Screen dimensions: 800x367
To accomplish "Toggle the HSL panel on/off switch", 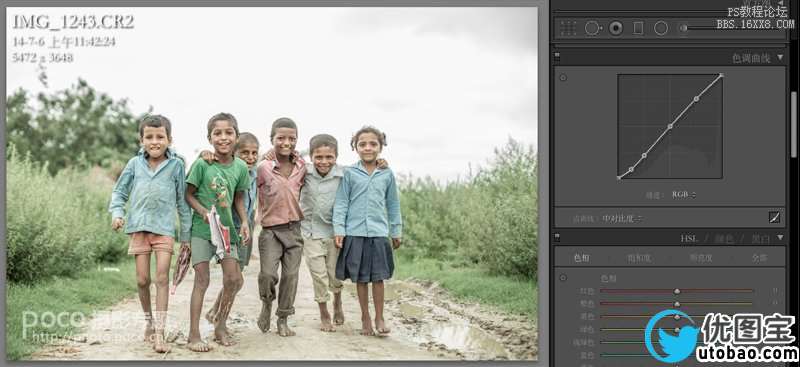I will (x=557, y=238).
